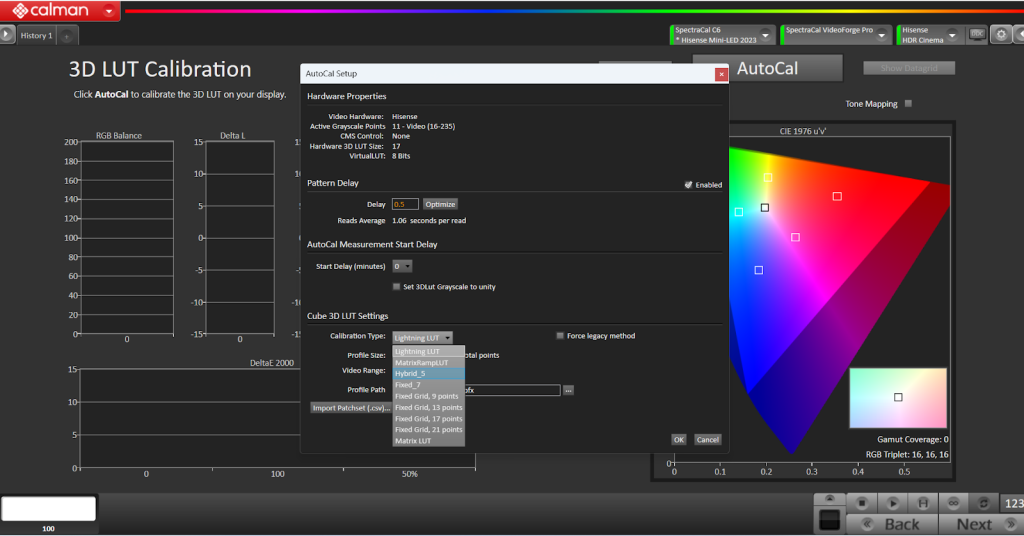Click the continuous read infinity icon

tap(953, 503)
